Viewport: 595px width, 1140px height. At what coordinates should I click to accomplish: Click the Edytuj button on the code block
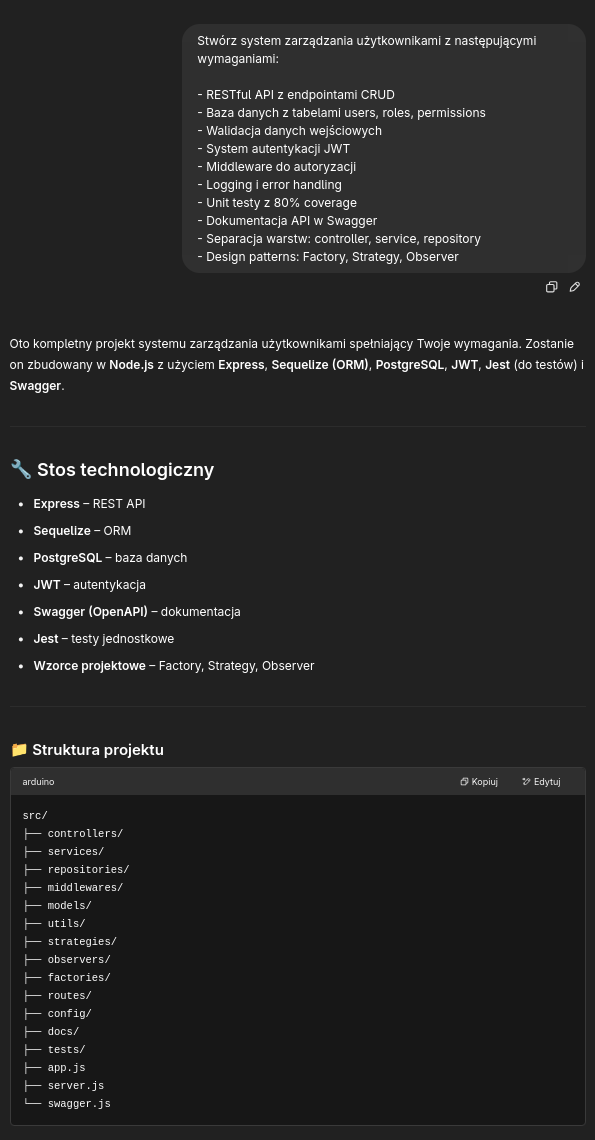click(542, 782)
